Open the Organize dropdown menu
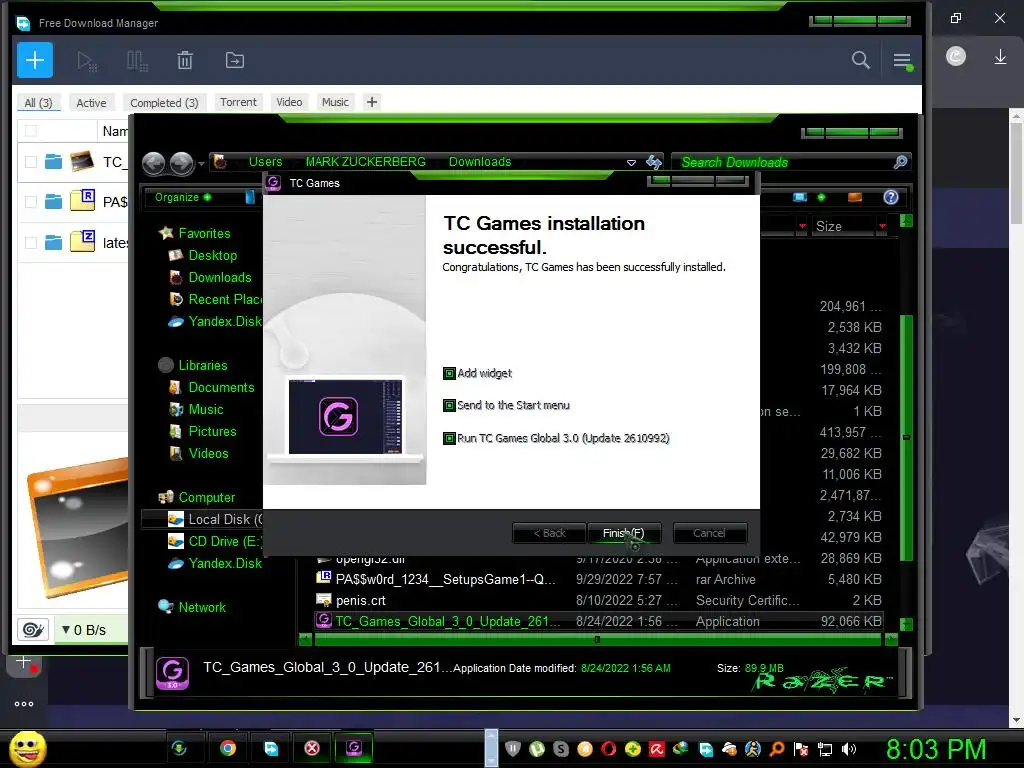Screen dimensions: 1024x768 click(183, 197)
